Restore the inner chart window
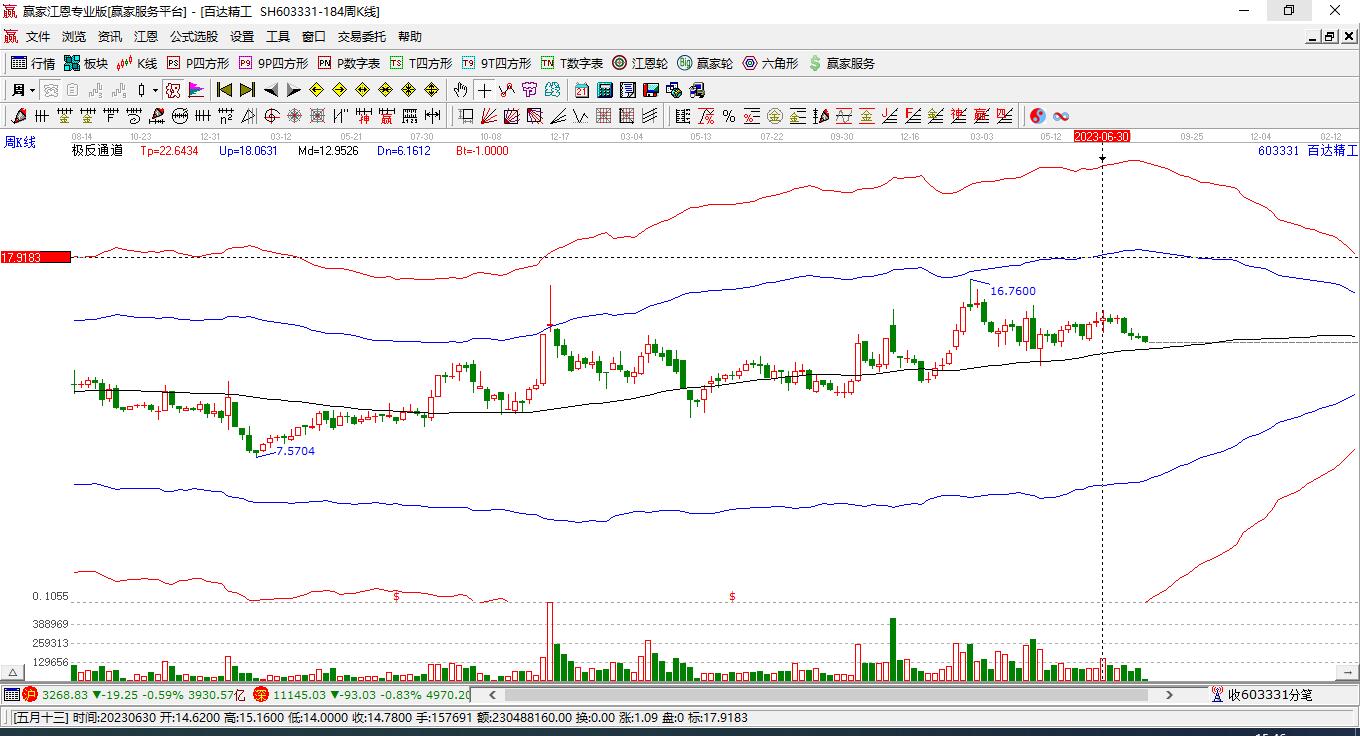Viewport: 1360px width, 736px height. 1329,37
